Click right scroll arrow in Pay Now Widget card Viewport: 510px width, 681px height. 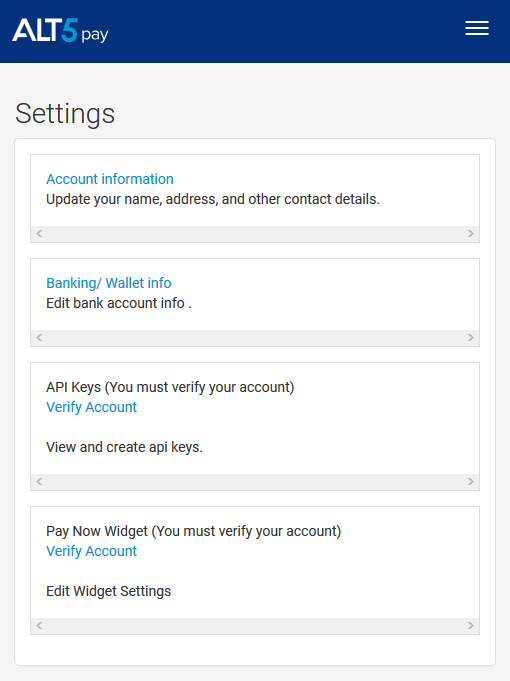pos(471,626)
